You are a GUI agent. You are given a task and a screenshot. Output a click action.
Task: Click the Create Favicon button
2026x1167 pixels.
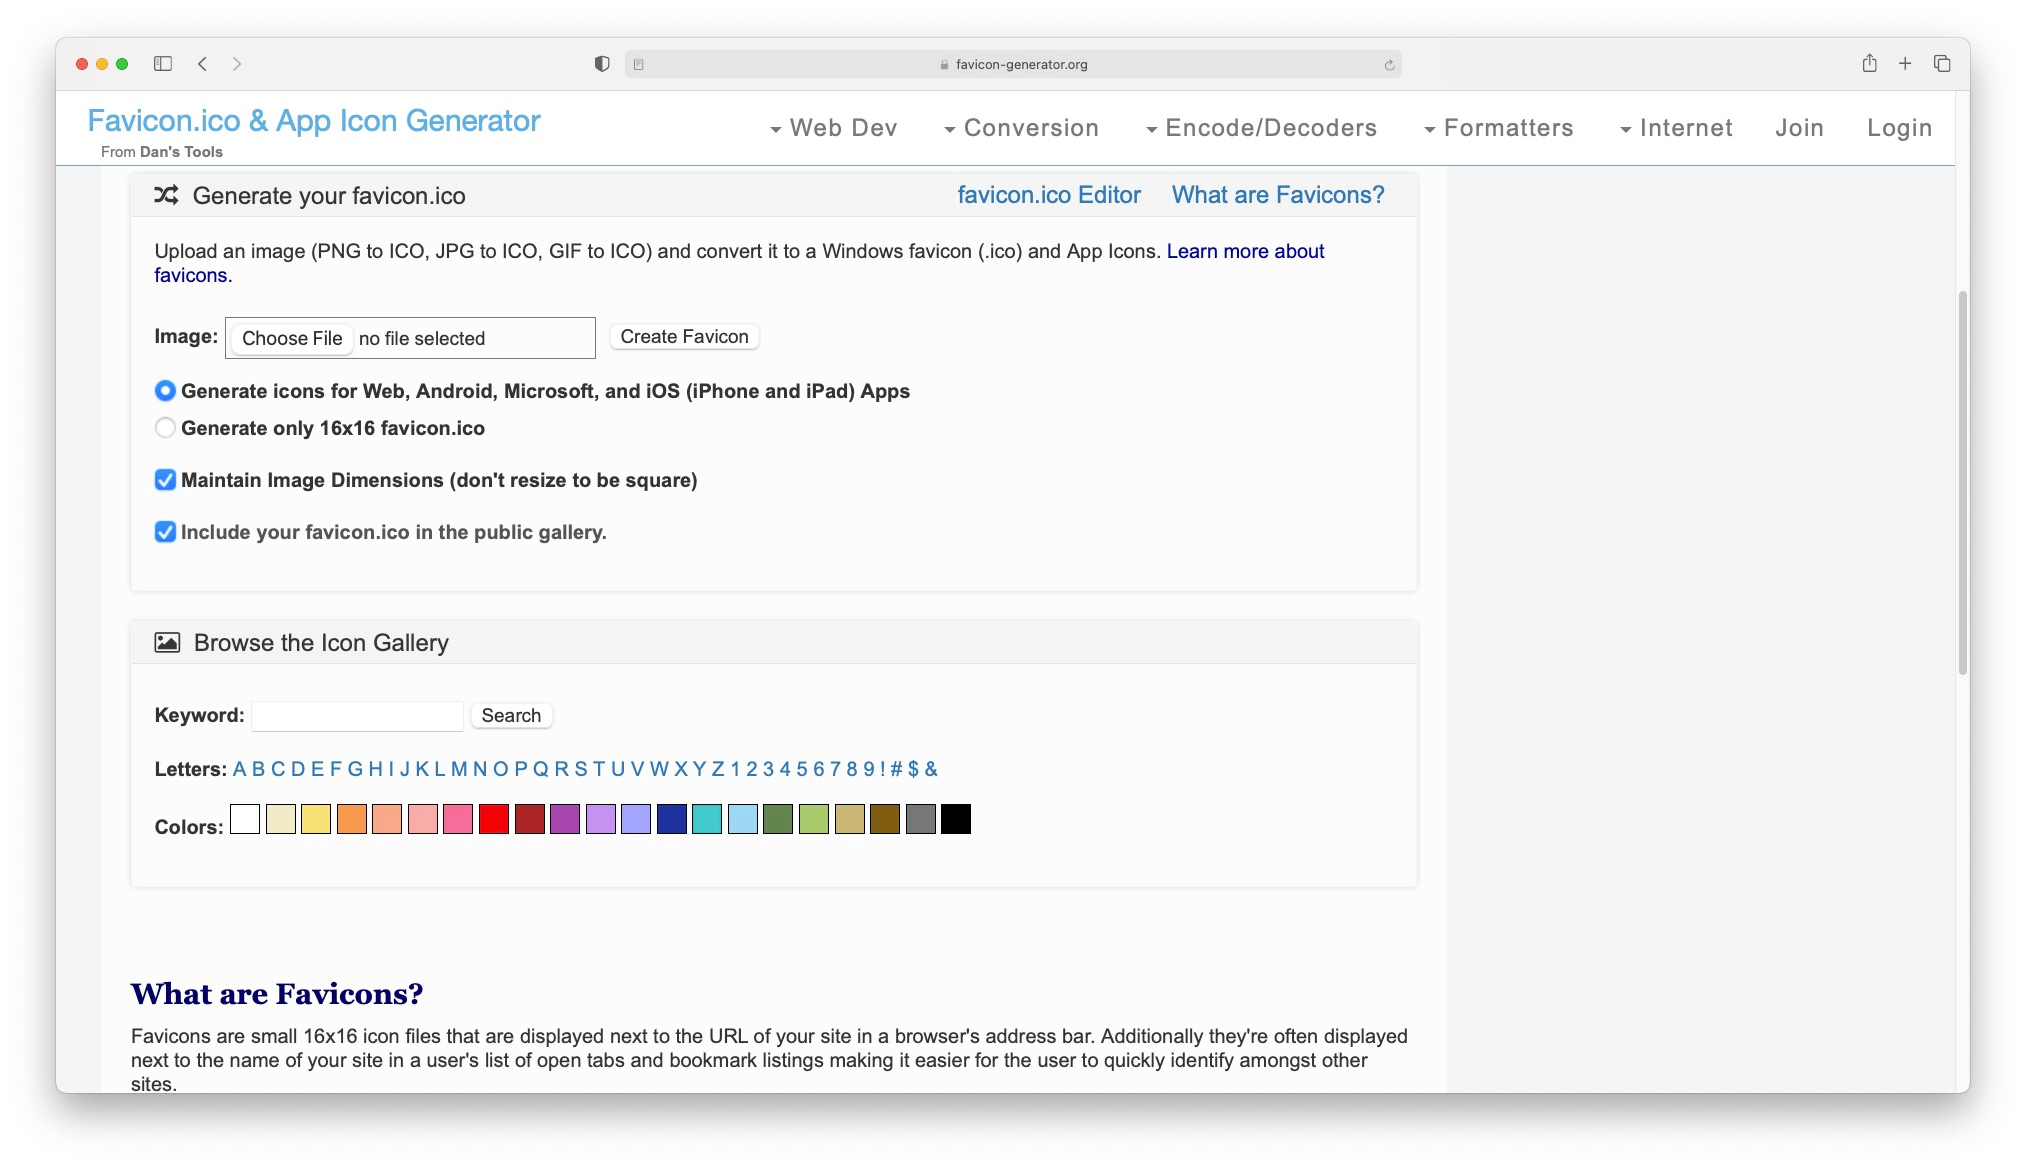683,336
